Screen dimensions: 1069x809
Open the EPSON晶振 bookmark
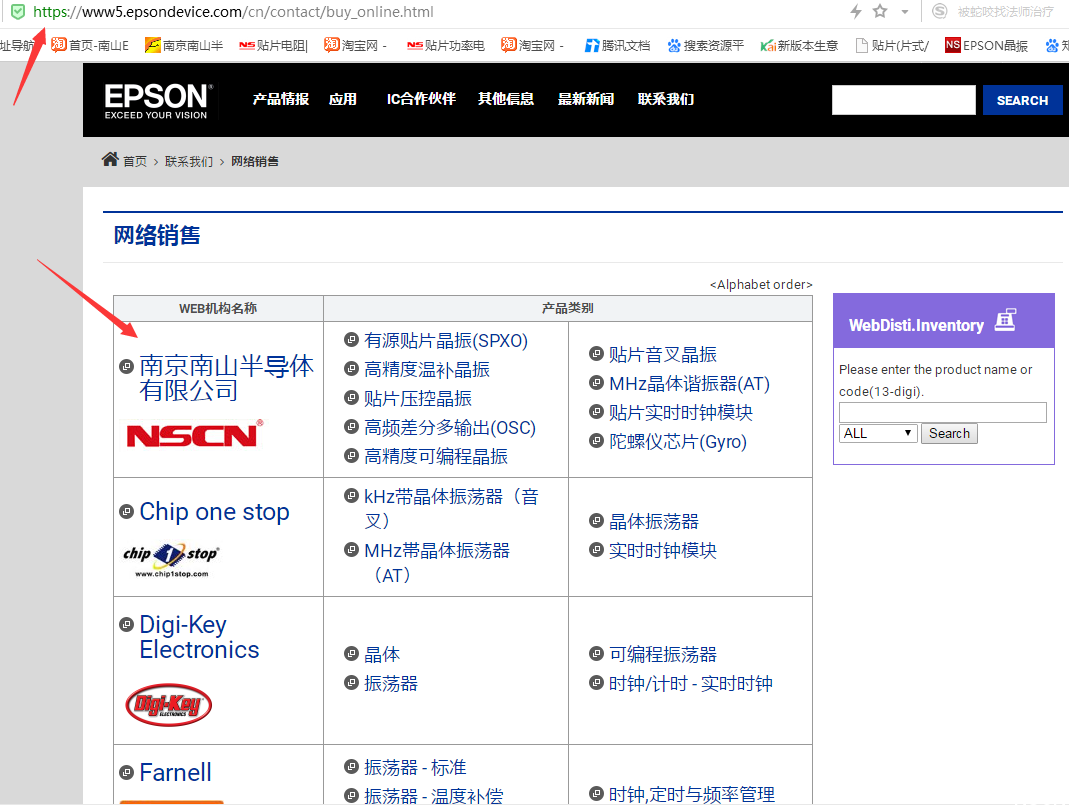coord(986,45)
